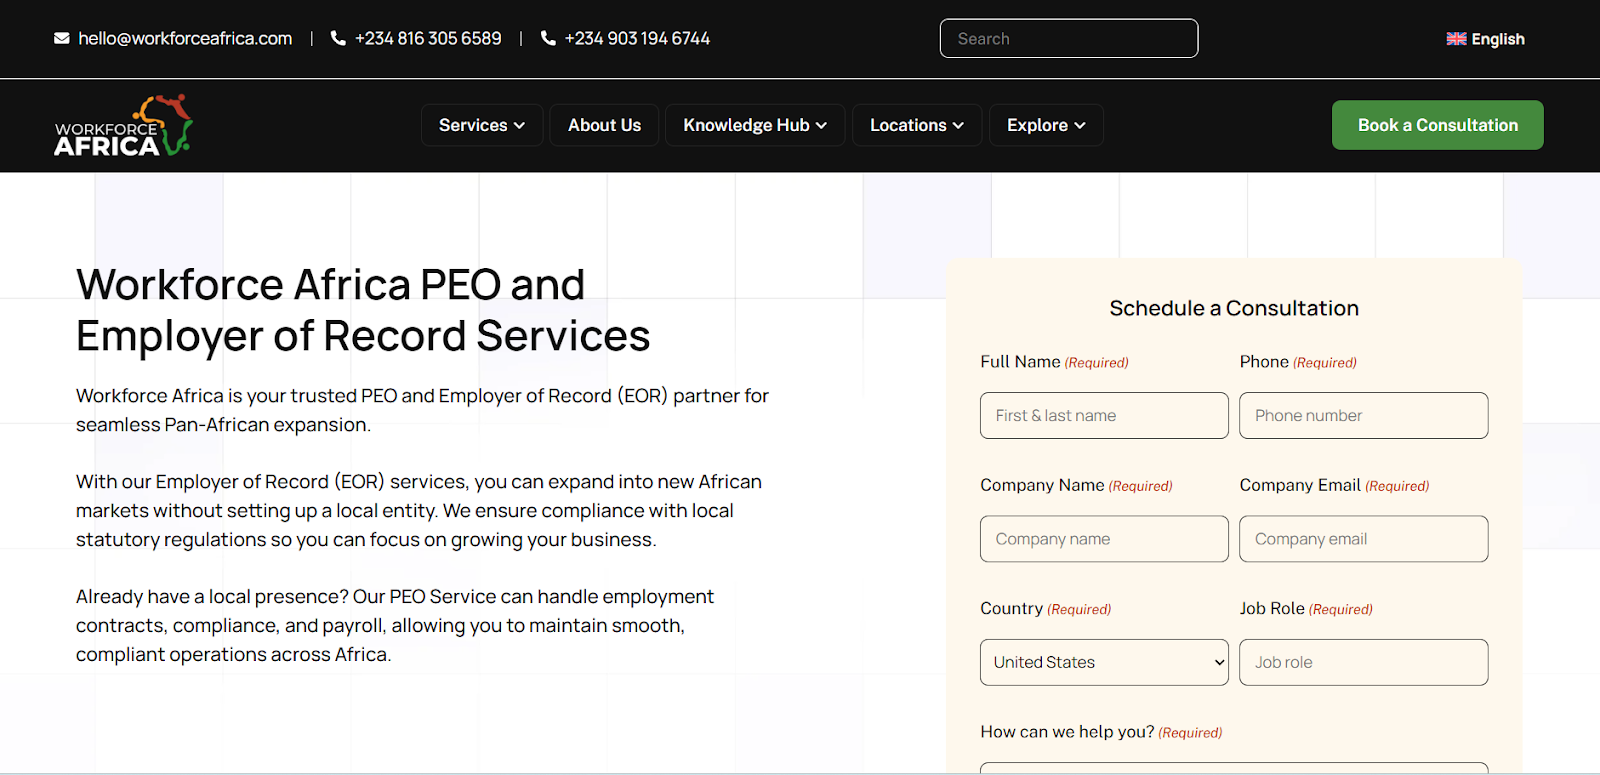Expand the Explore menu

[x=1046, y=125]
